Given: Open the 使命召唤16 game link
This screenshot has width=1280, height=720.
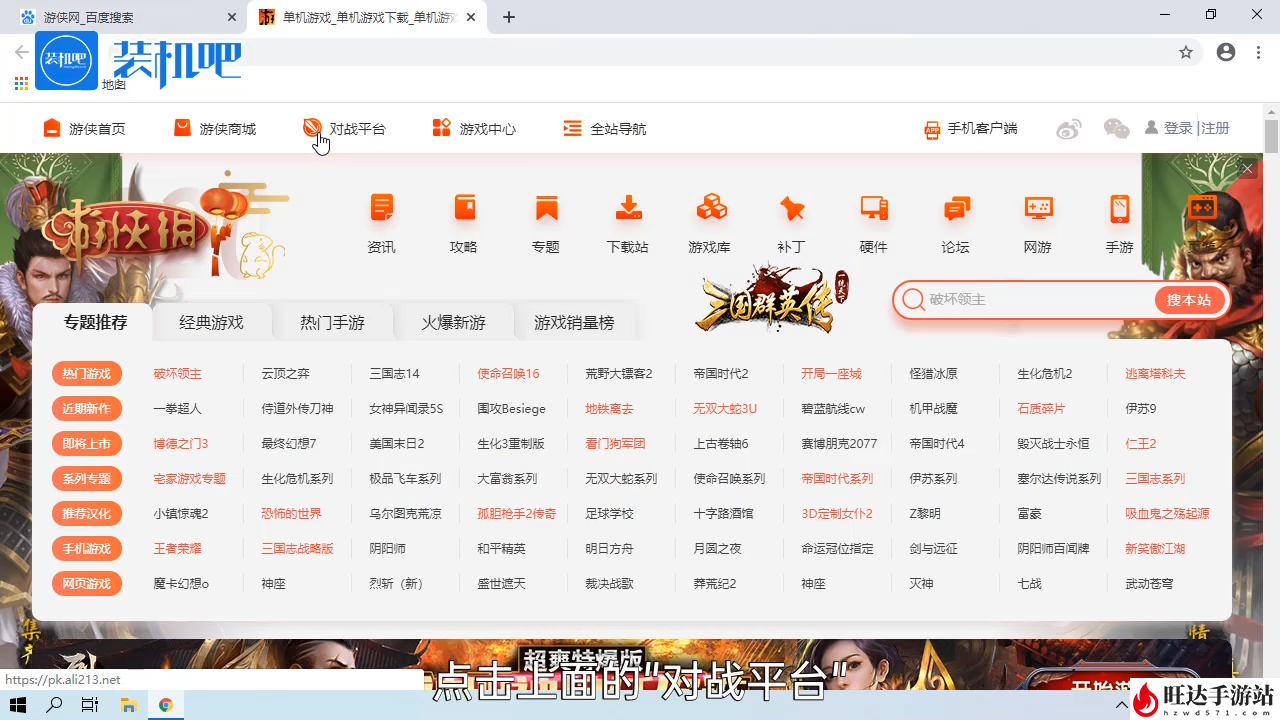Looking at the screenshot, I should [x=508, y=373].
